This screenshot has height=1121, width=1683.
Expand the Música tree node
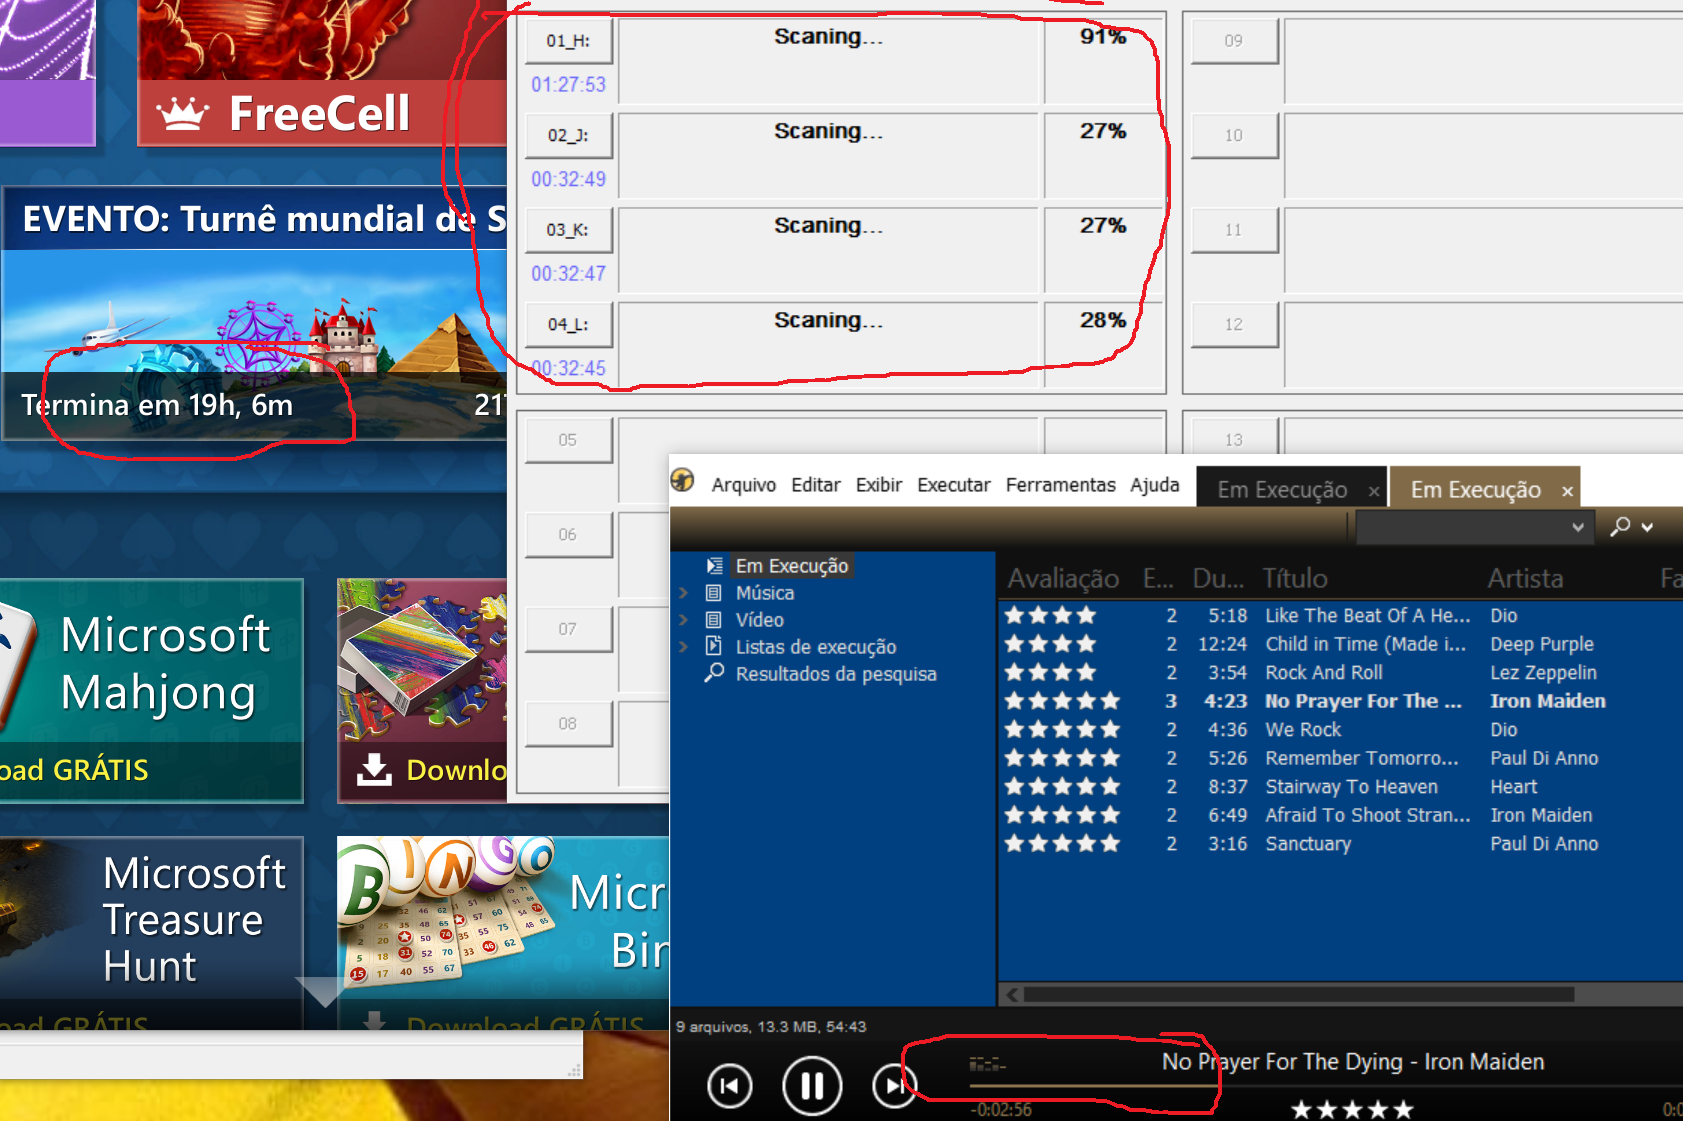(x=684, y=593)
